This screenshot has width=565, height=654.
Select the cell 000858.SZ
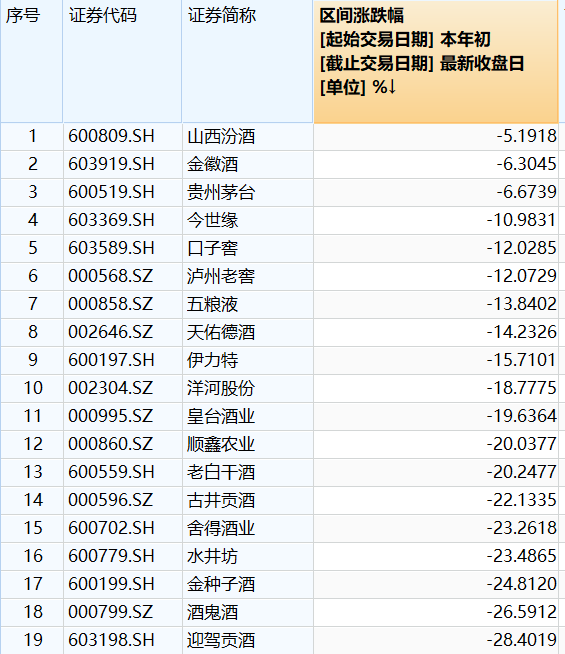pos(123,304)
